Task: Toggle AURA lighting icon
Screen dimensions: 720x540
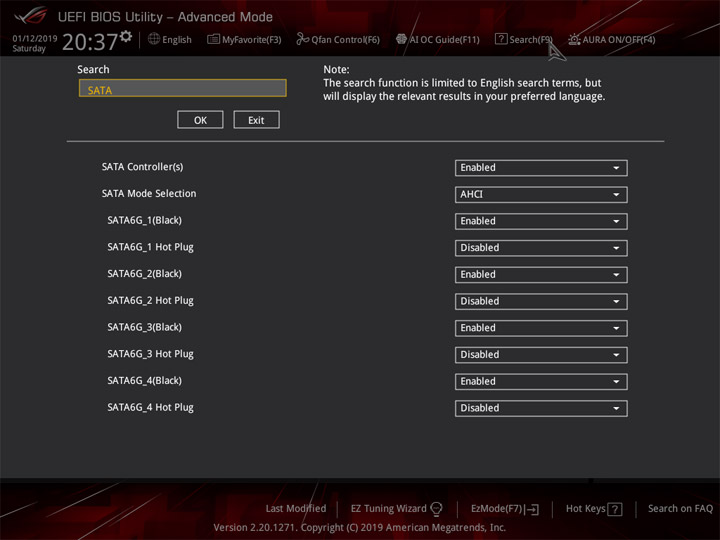Action: coord(574,39)
